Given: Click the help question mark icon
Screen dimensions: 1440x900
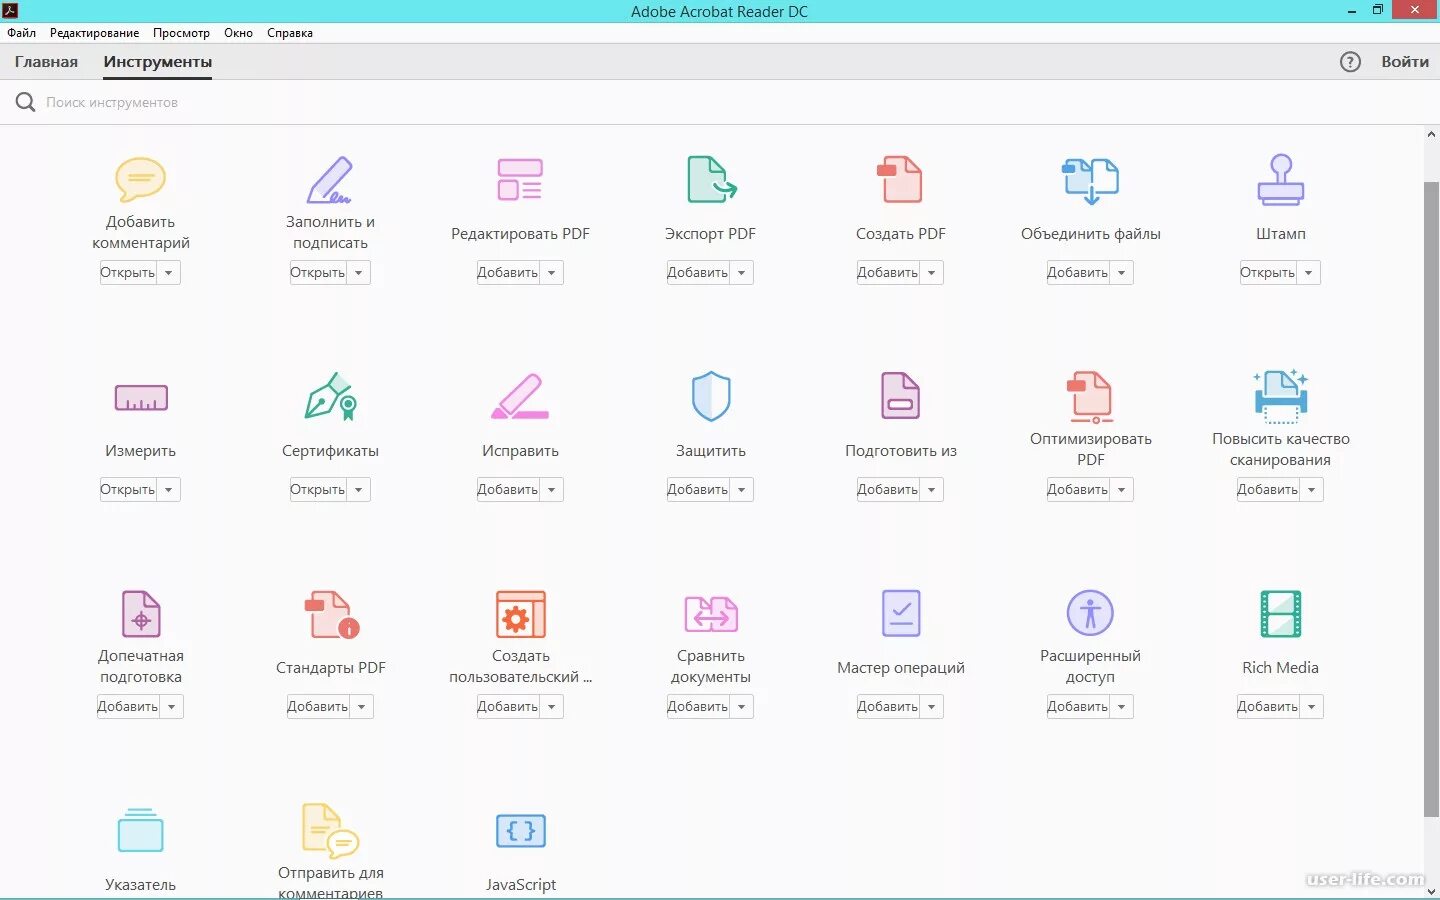Looking at the screenshot, I should pos(1350,62).
